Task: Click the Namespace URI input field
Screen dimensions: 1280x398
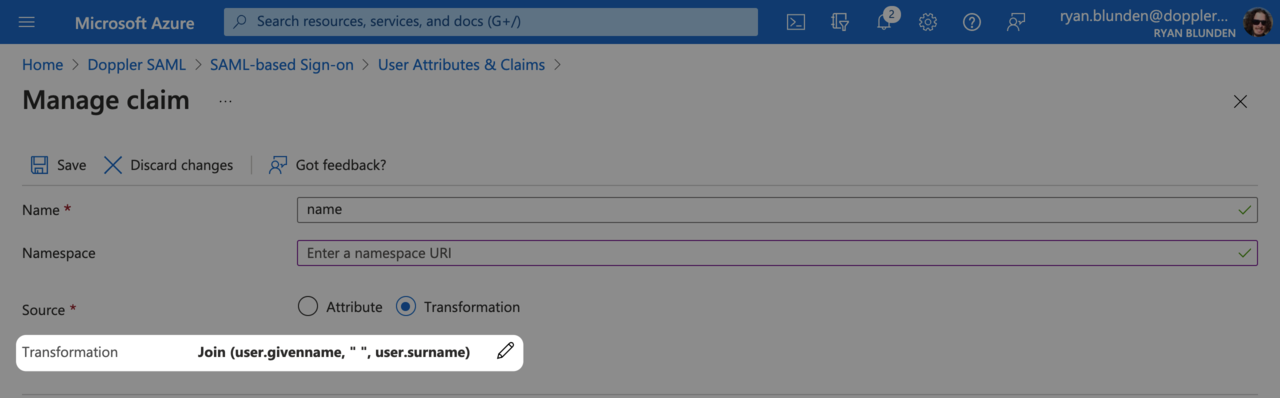Action: [777, 253]
